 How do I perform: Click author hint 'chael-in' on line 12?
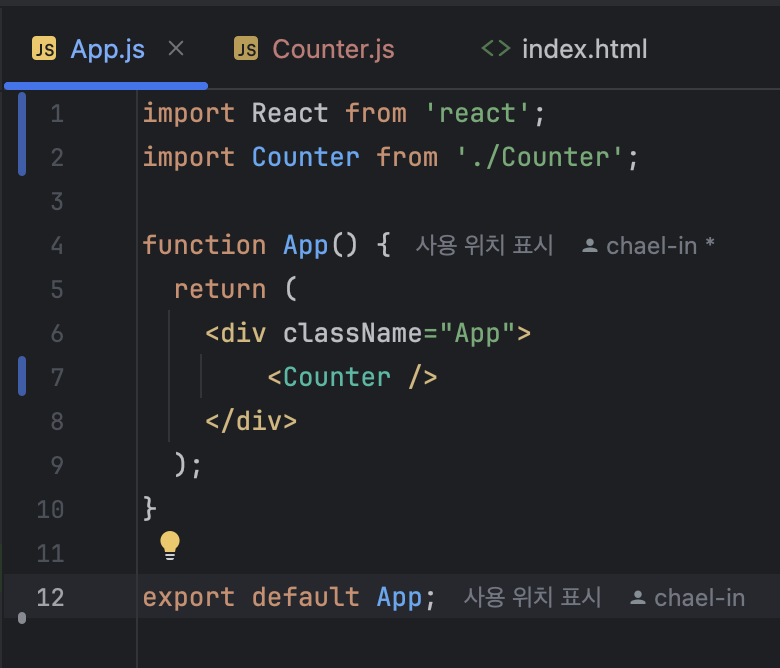[699, 598]
